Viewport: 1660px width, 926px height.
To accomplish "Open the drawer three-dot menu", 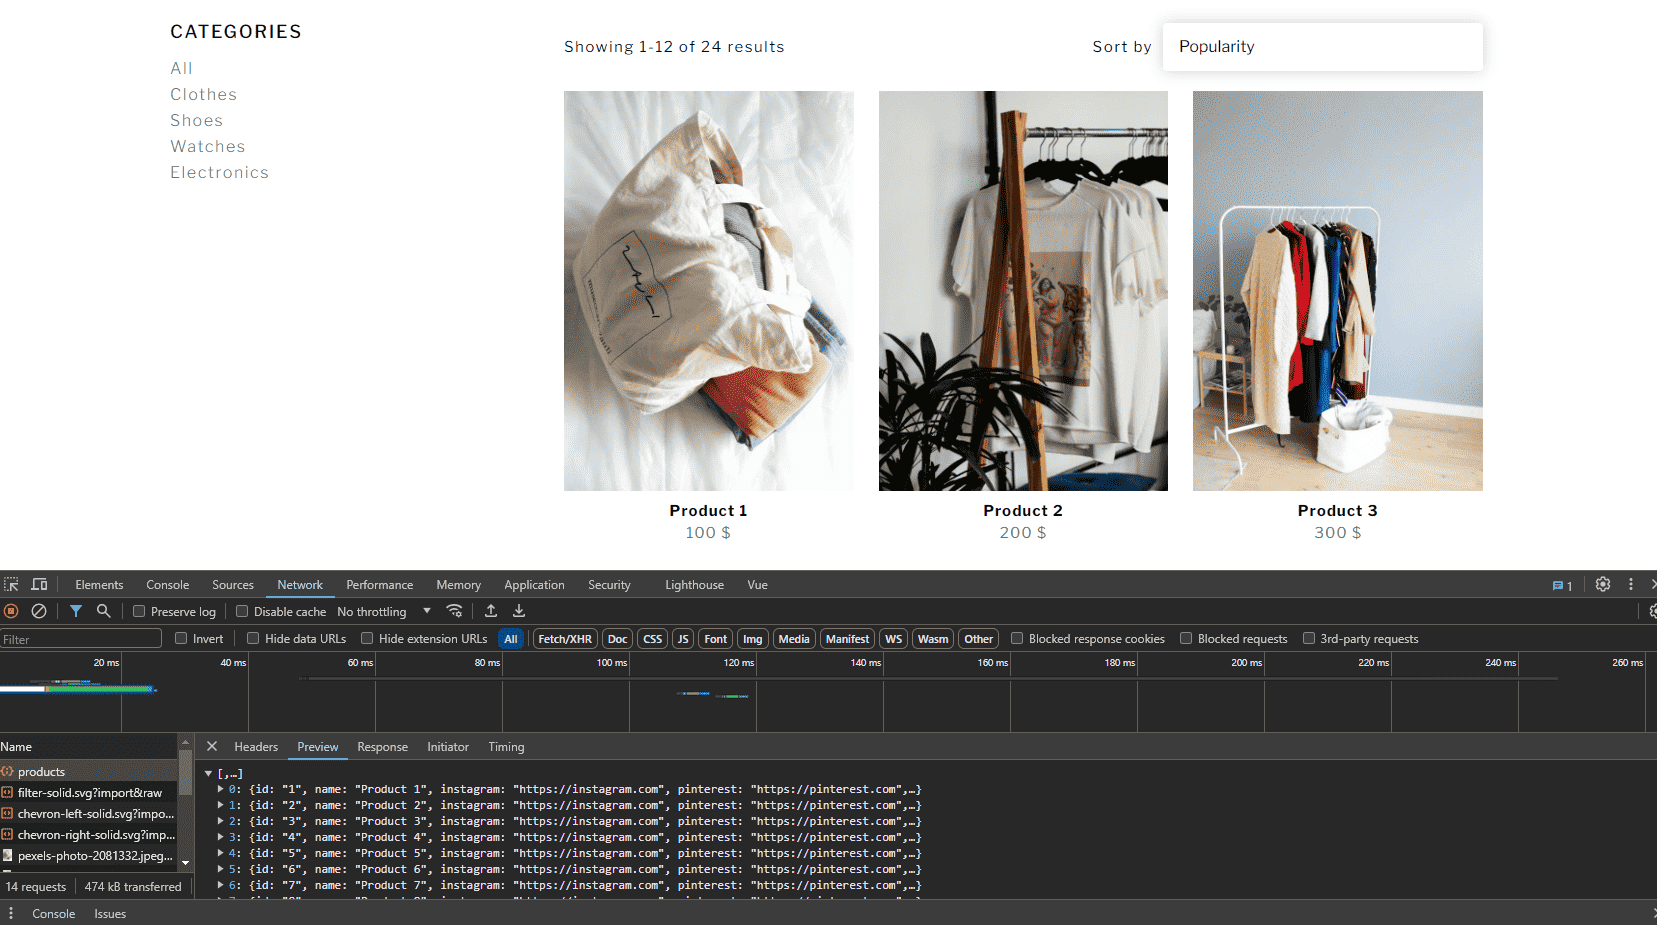I will click(11, 914).
